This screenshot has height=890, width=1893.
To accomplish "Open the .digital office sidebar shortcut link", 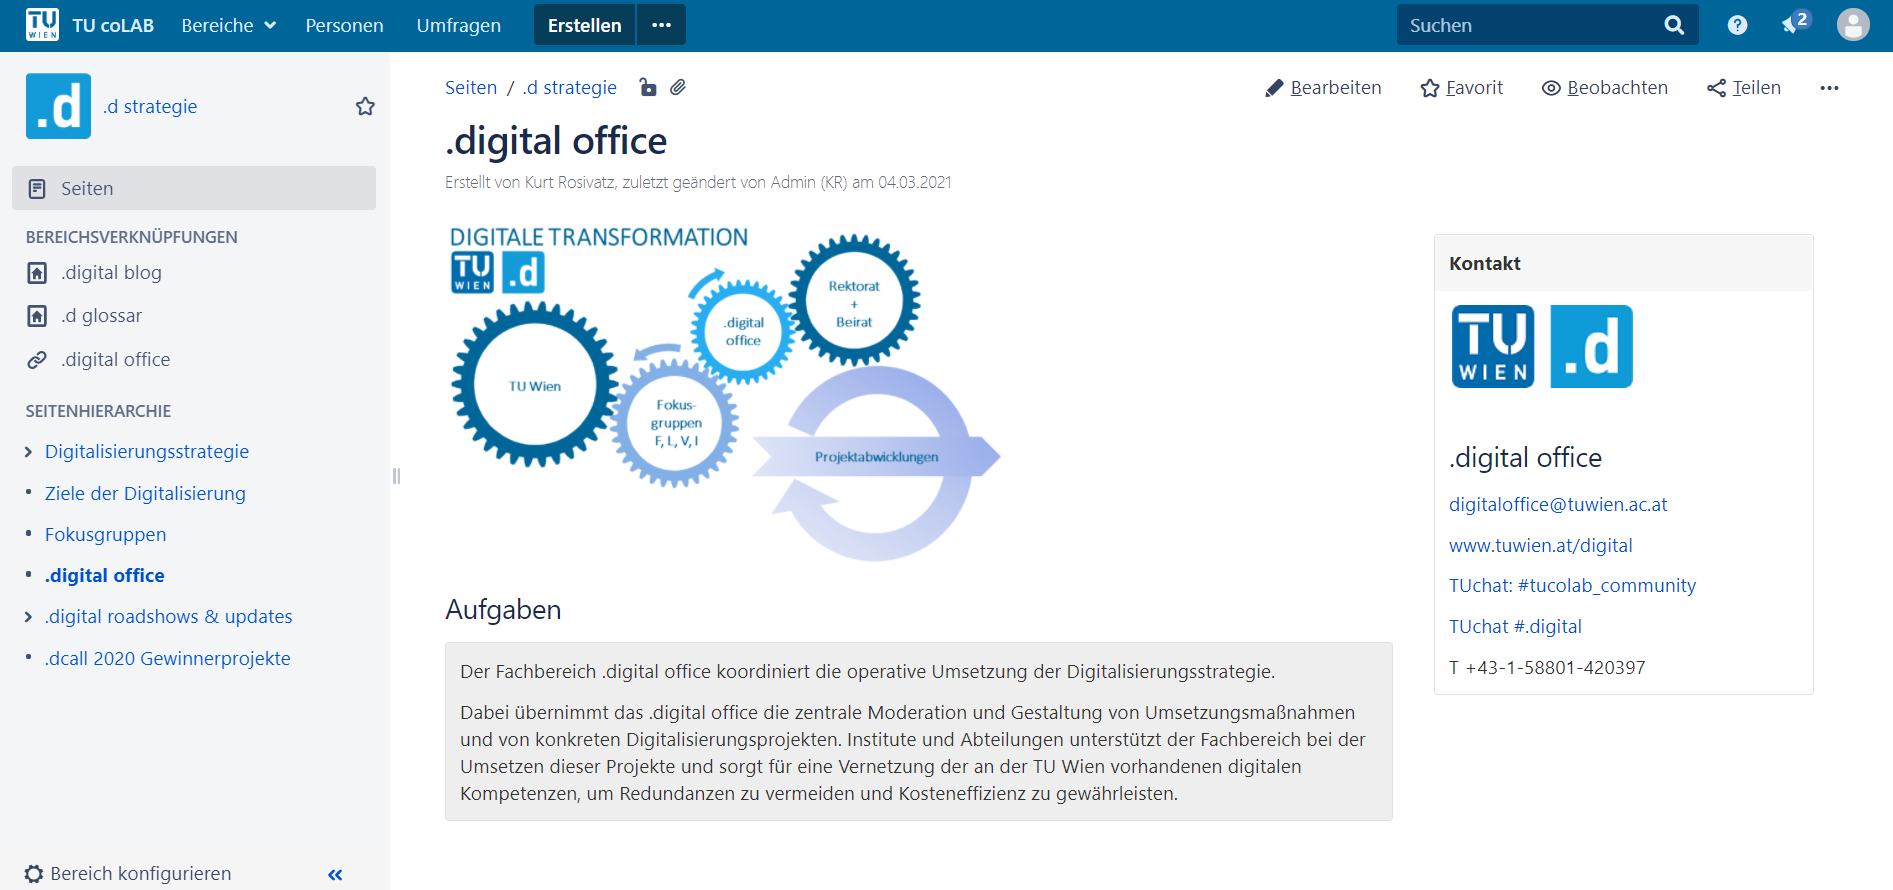I will 115,359.
